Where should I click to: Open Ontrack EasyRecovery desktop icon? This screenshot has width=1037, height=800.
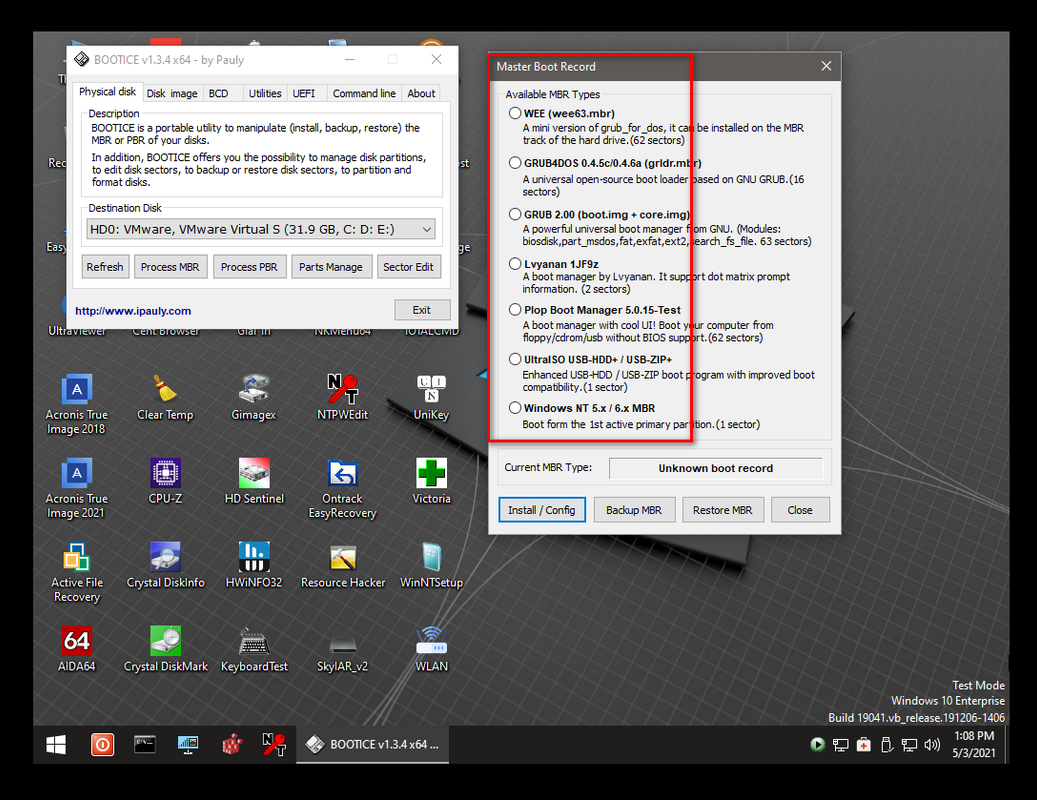tap(343, 488)
